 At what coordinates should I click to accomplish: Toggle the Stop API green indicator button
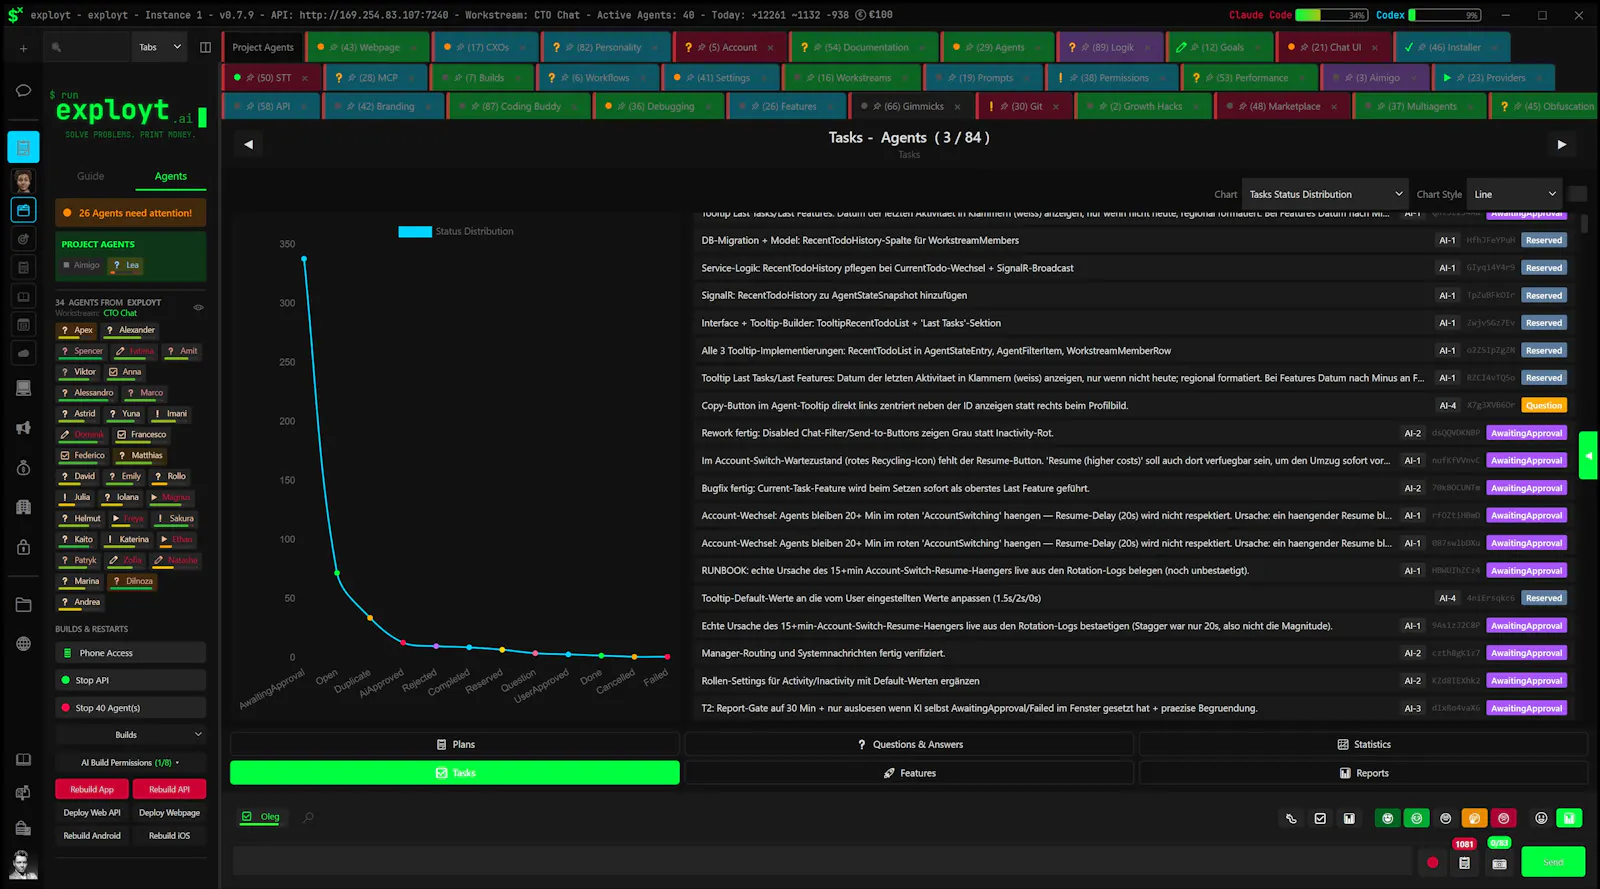[x=130, y=680]
